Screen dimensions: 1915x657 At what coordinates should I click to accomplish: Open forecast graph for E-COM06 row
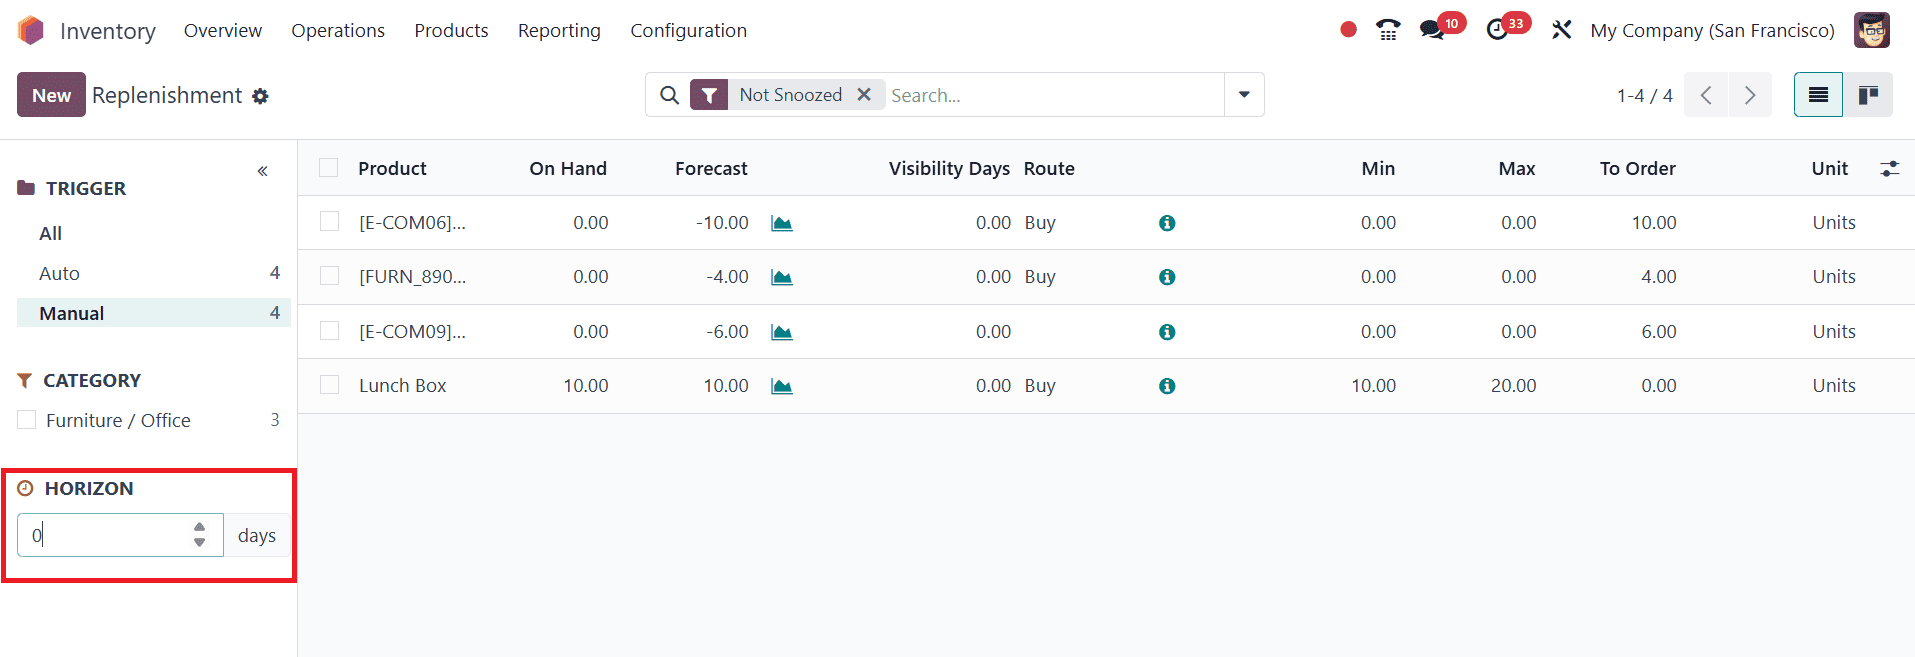click(782, 223)
